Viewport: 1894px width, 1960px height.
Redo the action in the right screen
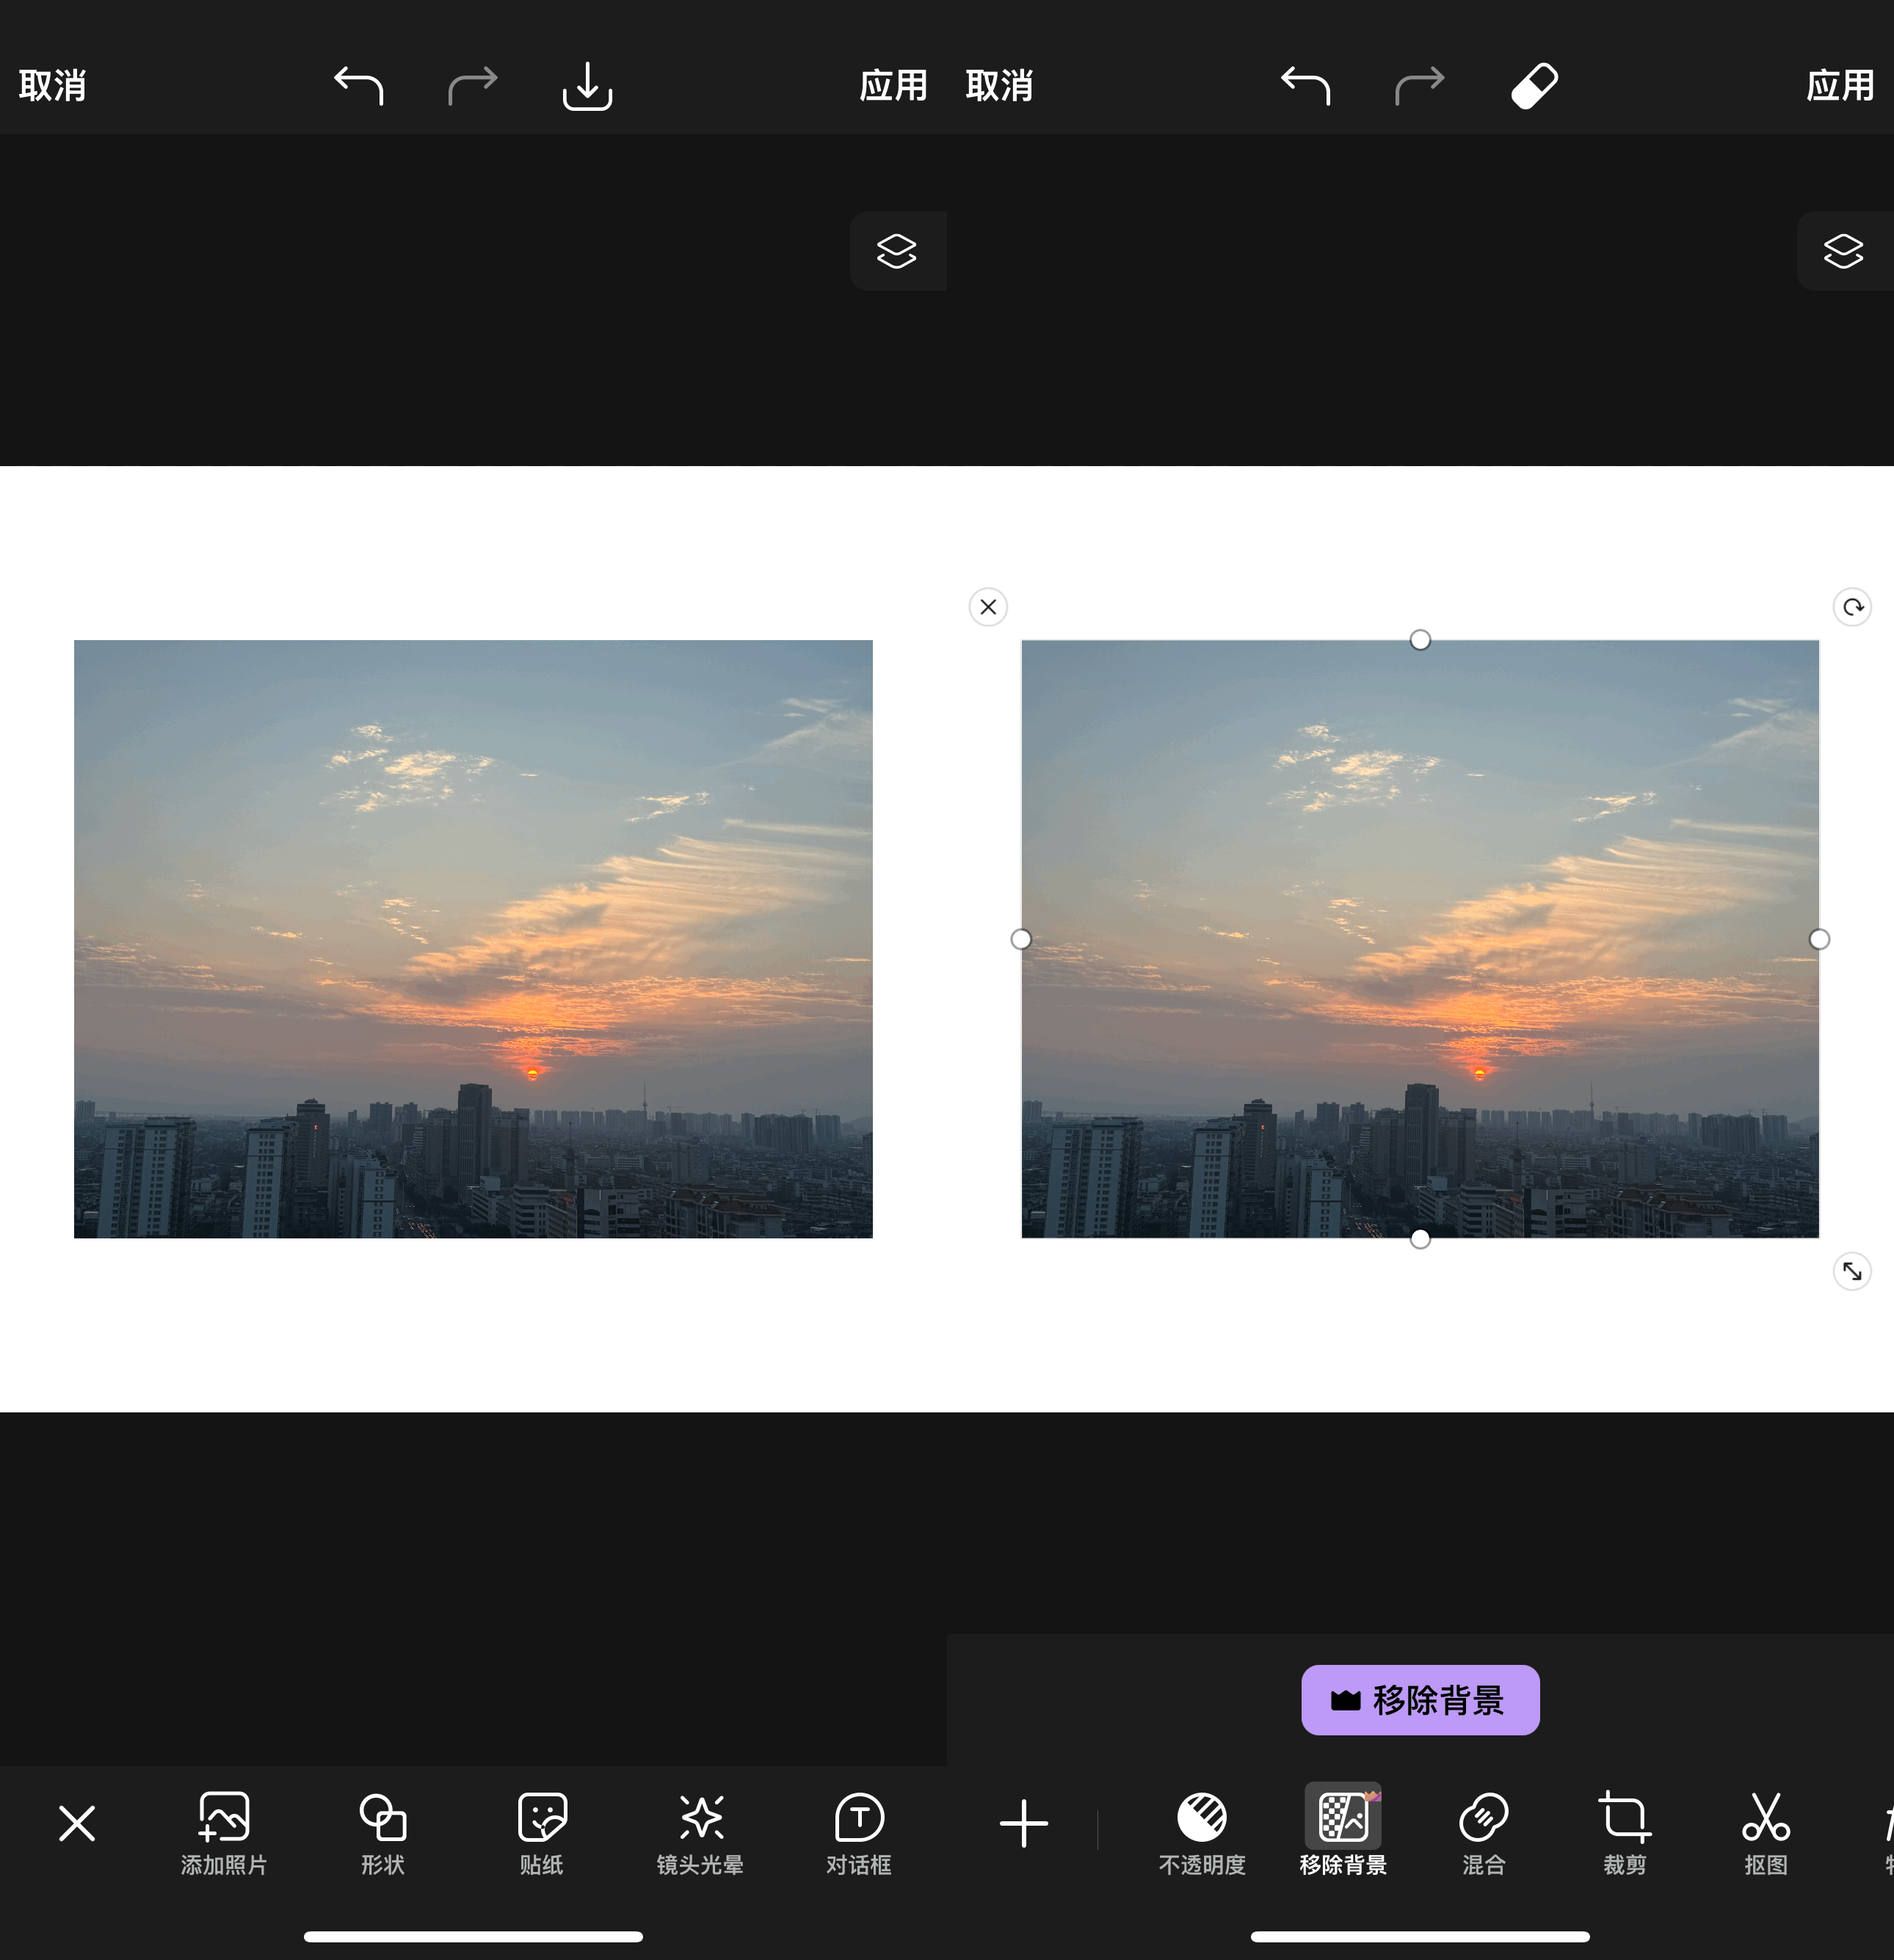pos(1419,86)
